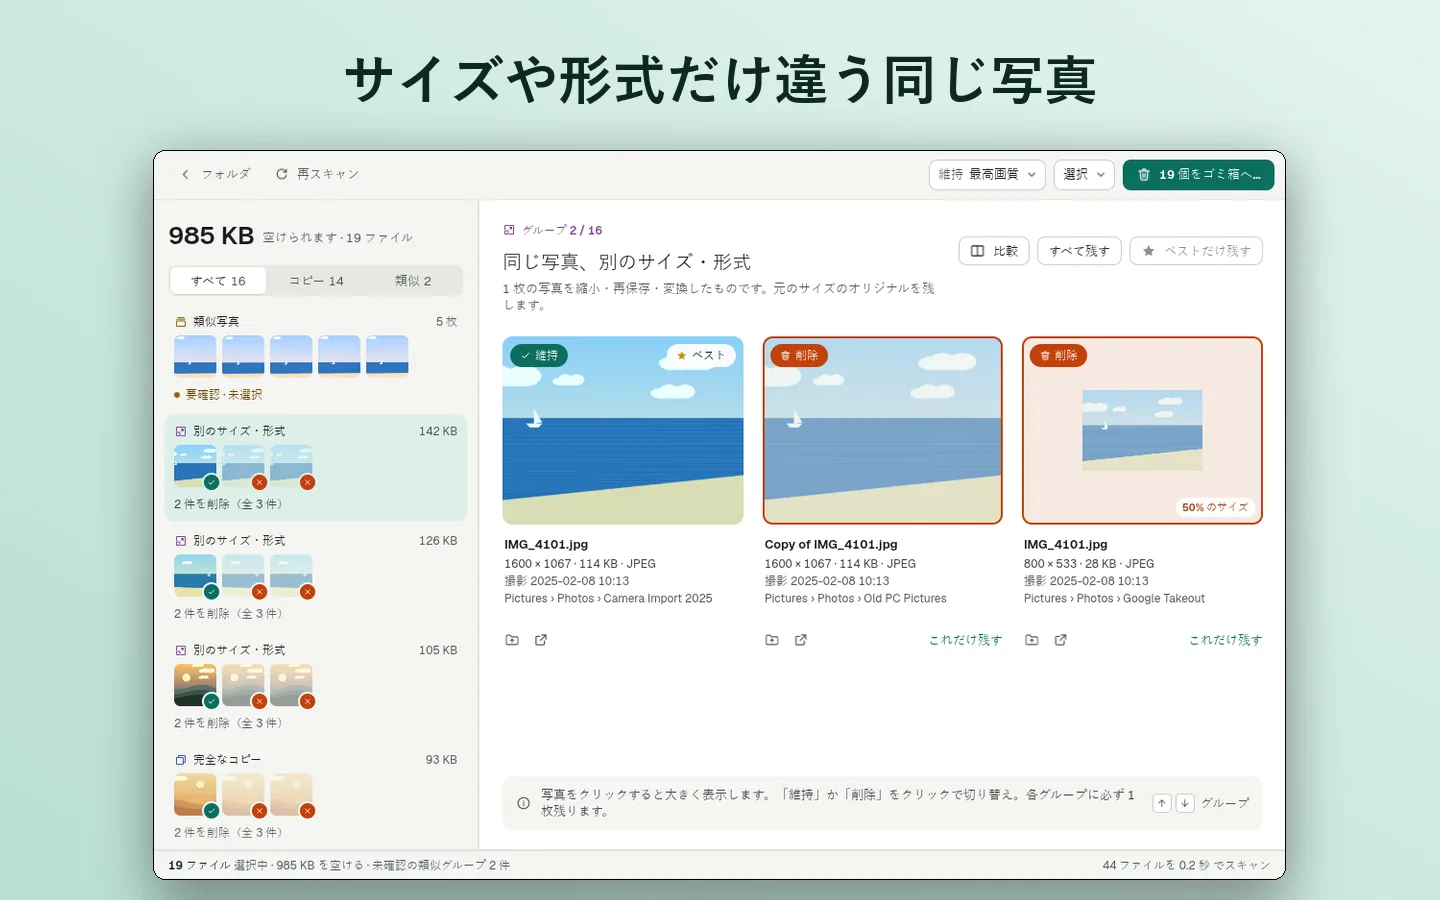Select the 完全なコピー 93 KB group
The width and height of the screenshot is (1440, 900).
pyautogui.click(x=316, y=796)
